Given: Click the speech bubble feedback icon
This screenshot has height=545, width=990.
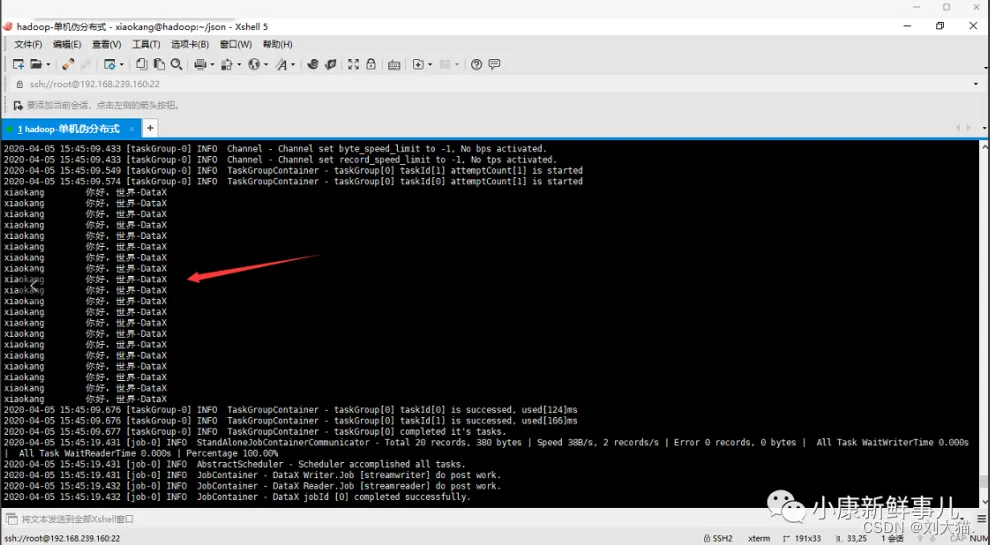Looking at the screenshot, I should coord(494,64).
